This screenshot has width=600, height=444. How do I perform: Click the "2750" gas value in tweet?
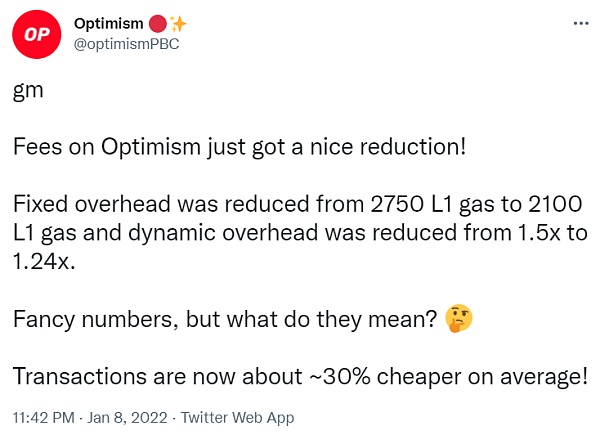(397, 206)
